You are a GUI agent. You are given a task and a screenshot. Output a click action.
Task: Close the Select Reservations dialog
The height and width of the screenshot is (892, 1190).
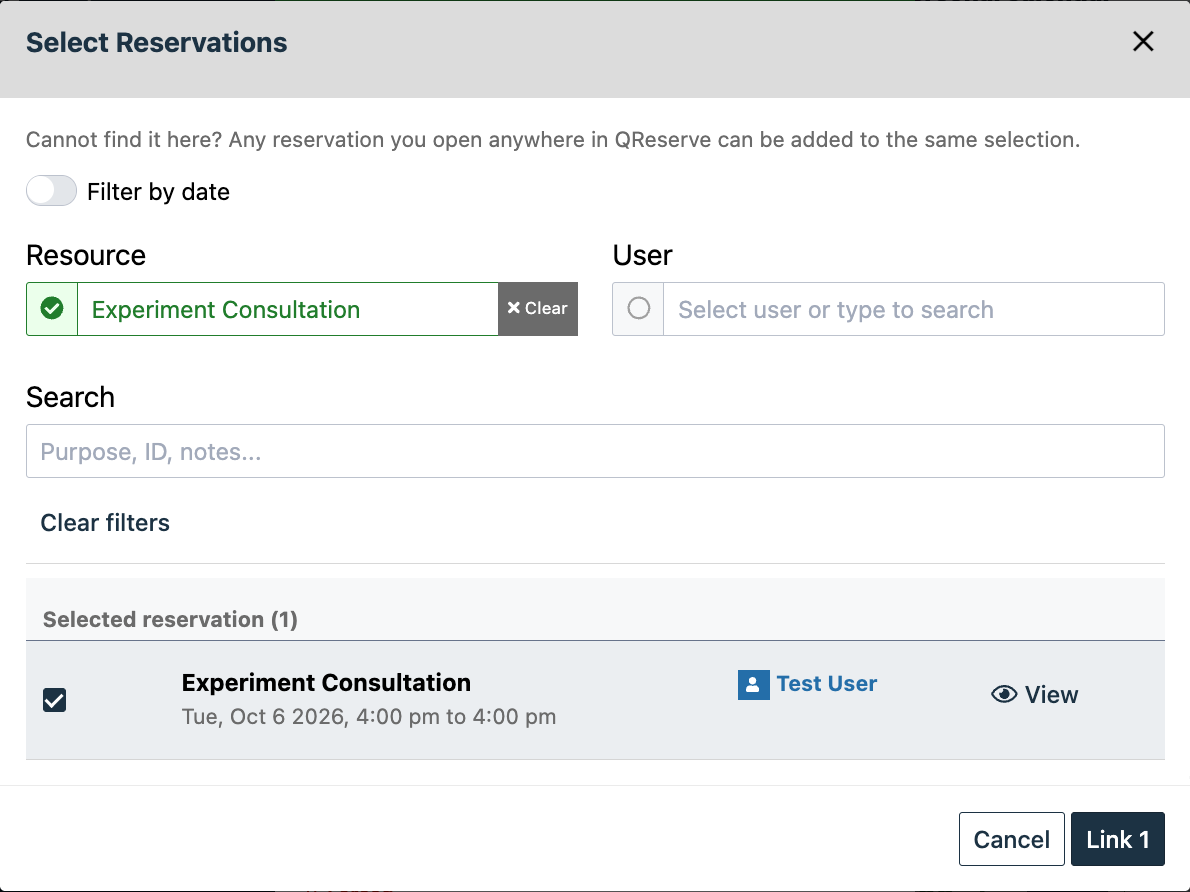click(1143, 41)
